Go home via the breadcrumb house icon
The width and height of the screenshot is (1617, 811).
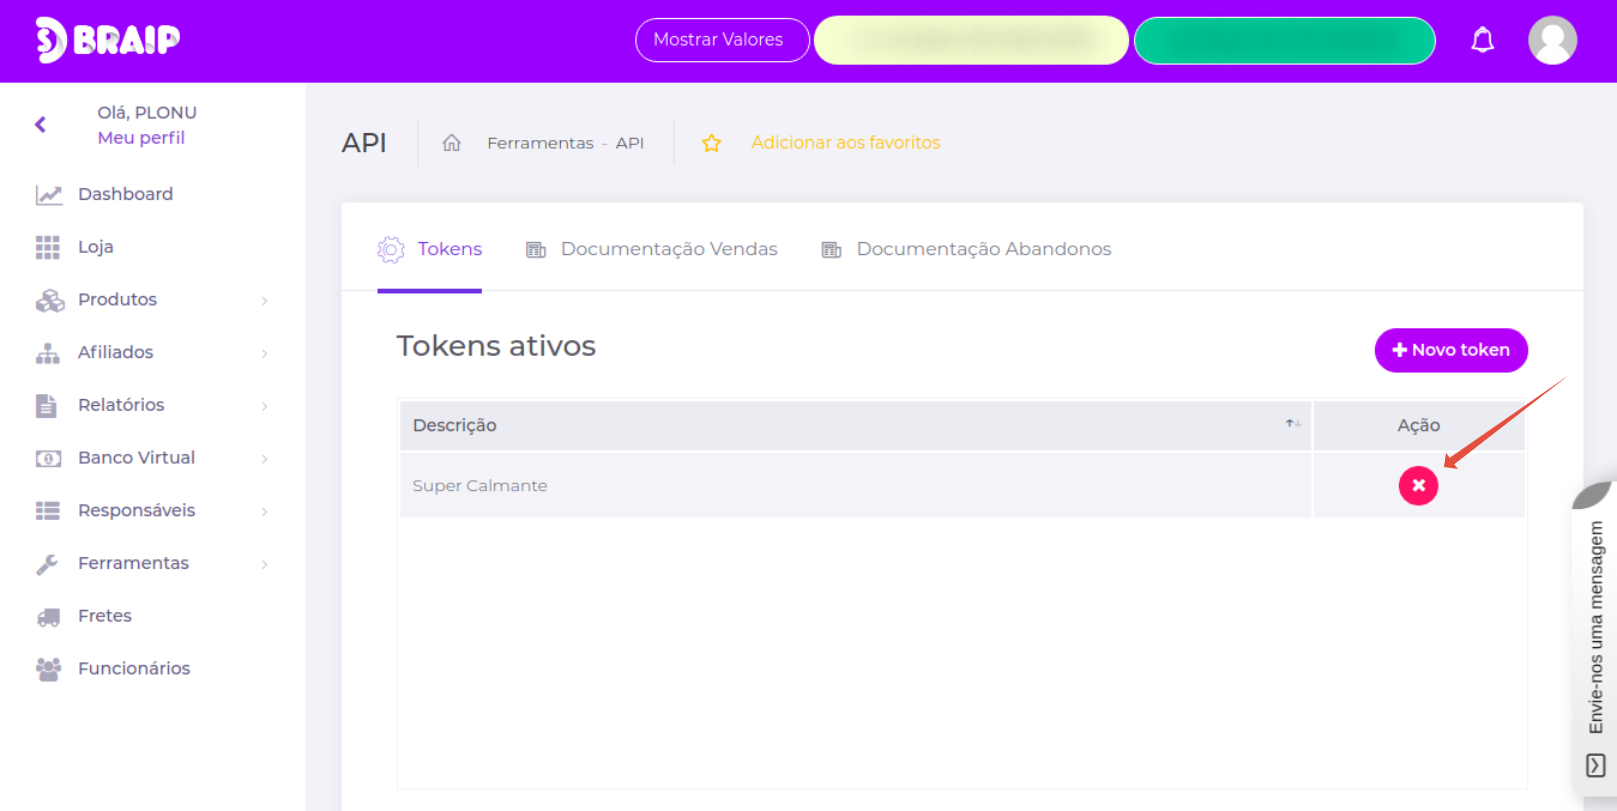point(452,143)
